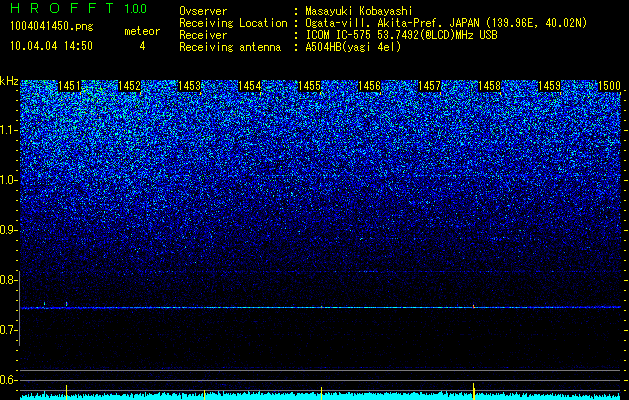The height and width of the screenshot is (400, 629).
Task: Click the 1454 time marker
Action: (x=250, y=86)
